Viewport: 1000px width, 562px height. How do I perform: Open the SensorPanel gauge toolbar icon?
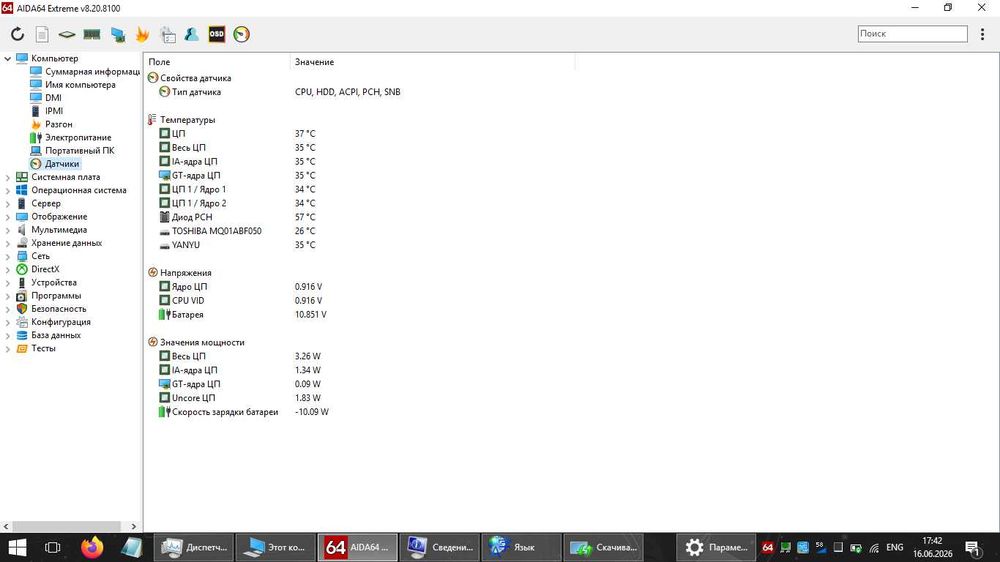[x=242, y=34]
